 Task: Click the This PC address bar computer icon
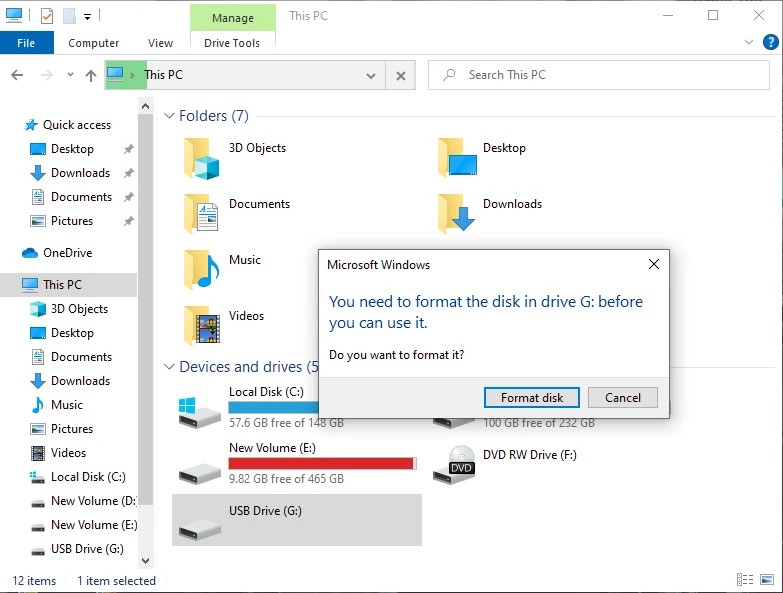click(115, 75)
